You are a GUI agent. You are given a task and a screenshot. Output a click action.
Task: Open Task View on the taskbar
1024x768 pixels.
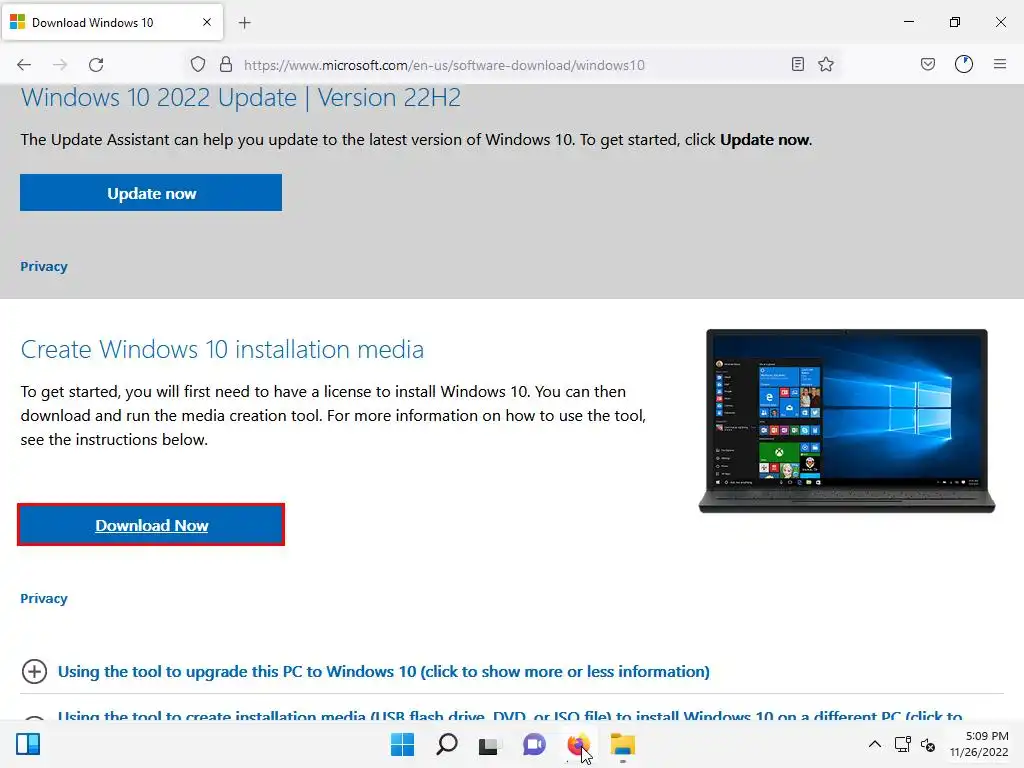pyautogui.click(x=488, y=745)
